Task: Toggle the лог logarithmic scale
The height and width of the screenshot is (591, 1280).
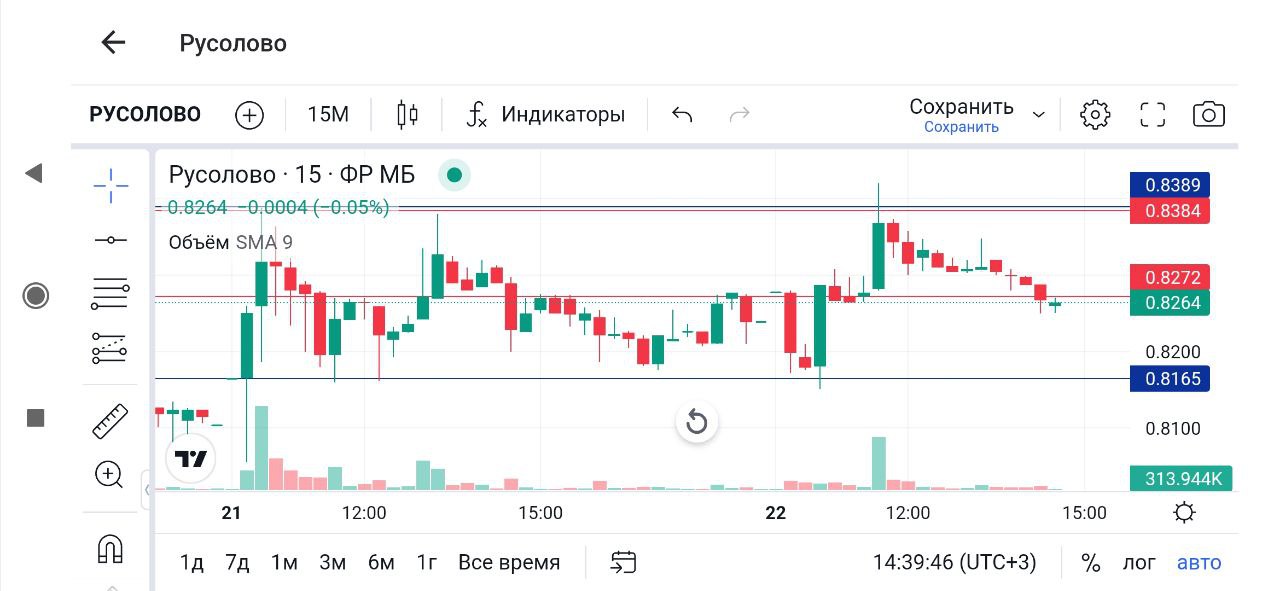Action: point(1138,563)
